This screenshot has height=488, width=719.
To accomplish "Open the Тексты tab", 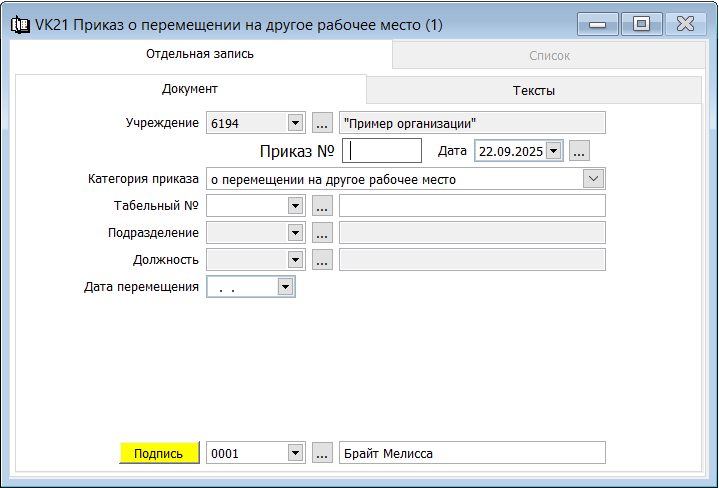I will [534, 90].
